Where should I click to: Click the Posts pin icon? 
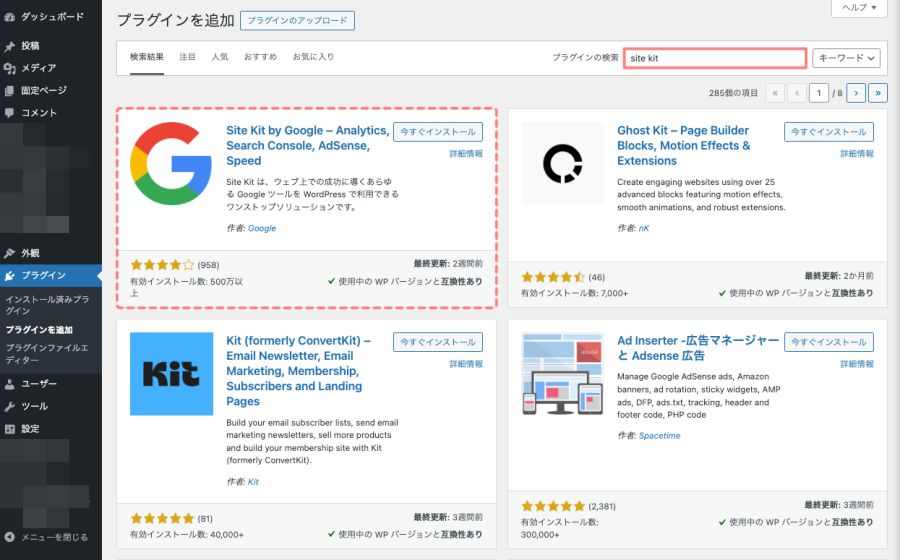[x=9, y=46]
